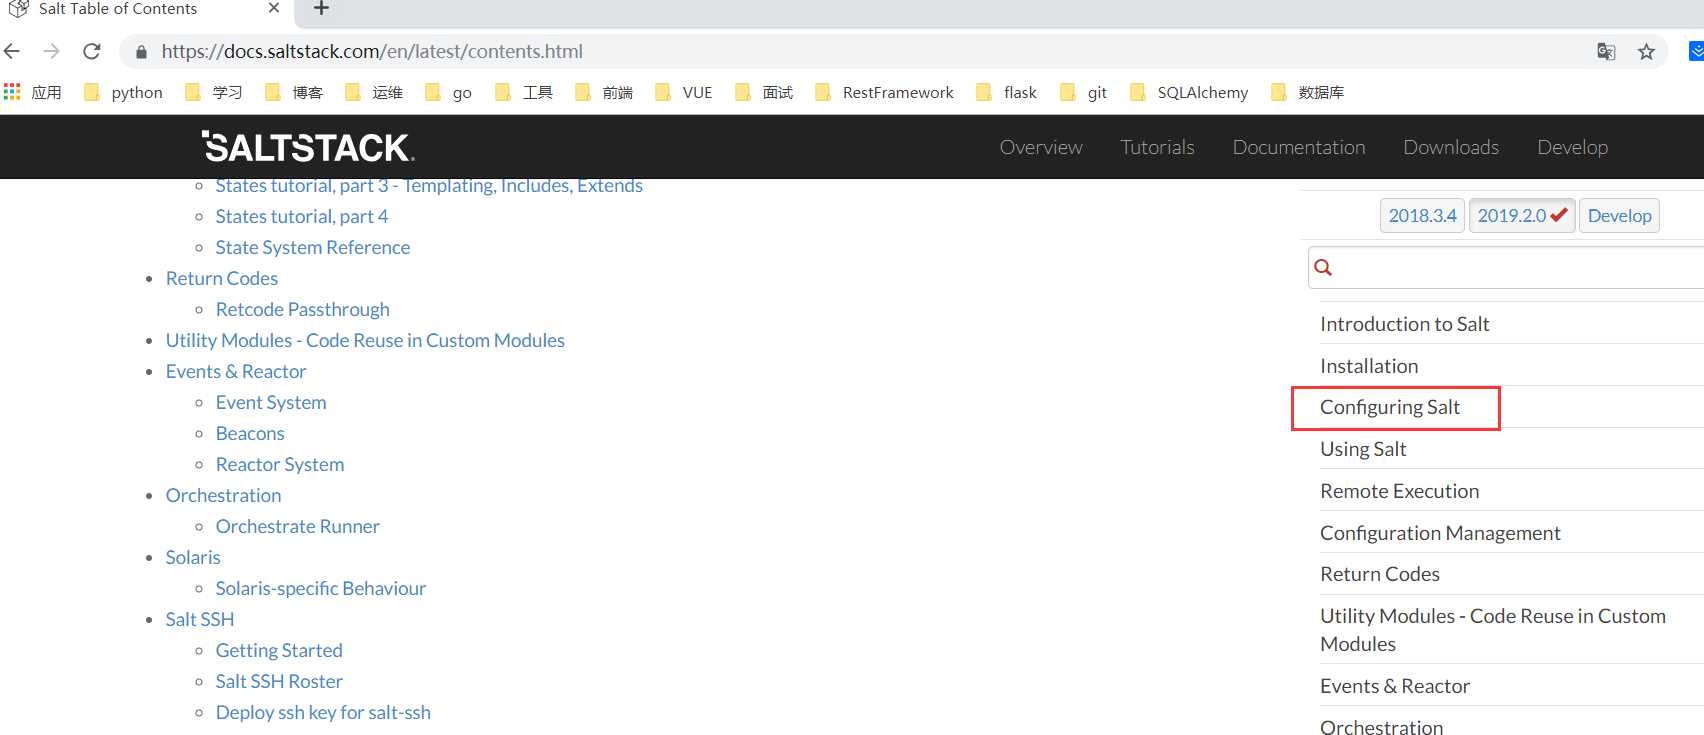Click the SaltStack logo
The image size is (1704, 735).
click(x=308, y=147)
